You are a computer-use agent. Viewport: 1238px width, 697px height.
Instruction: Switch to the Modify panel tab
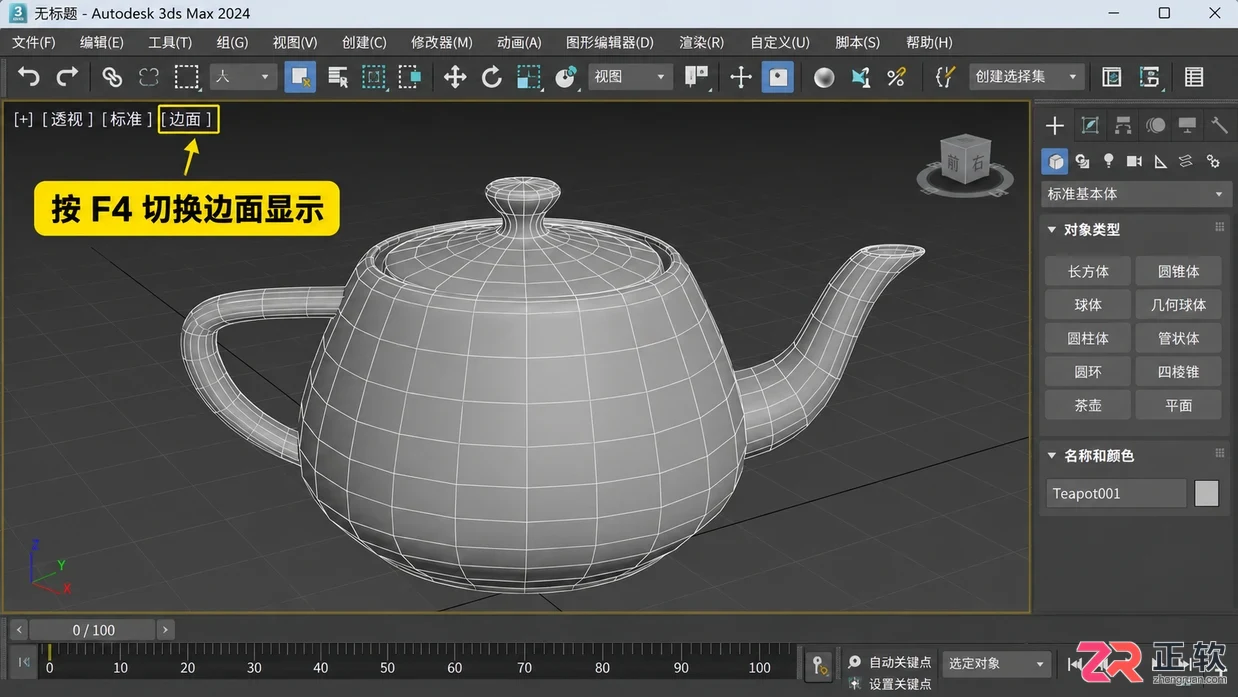[x=1090, y=125]
